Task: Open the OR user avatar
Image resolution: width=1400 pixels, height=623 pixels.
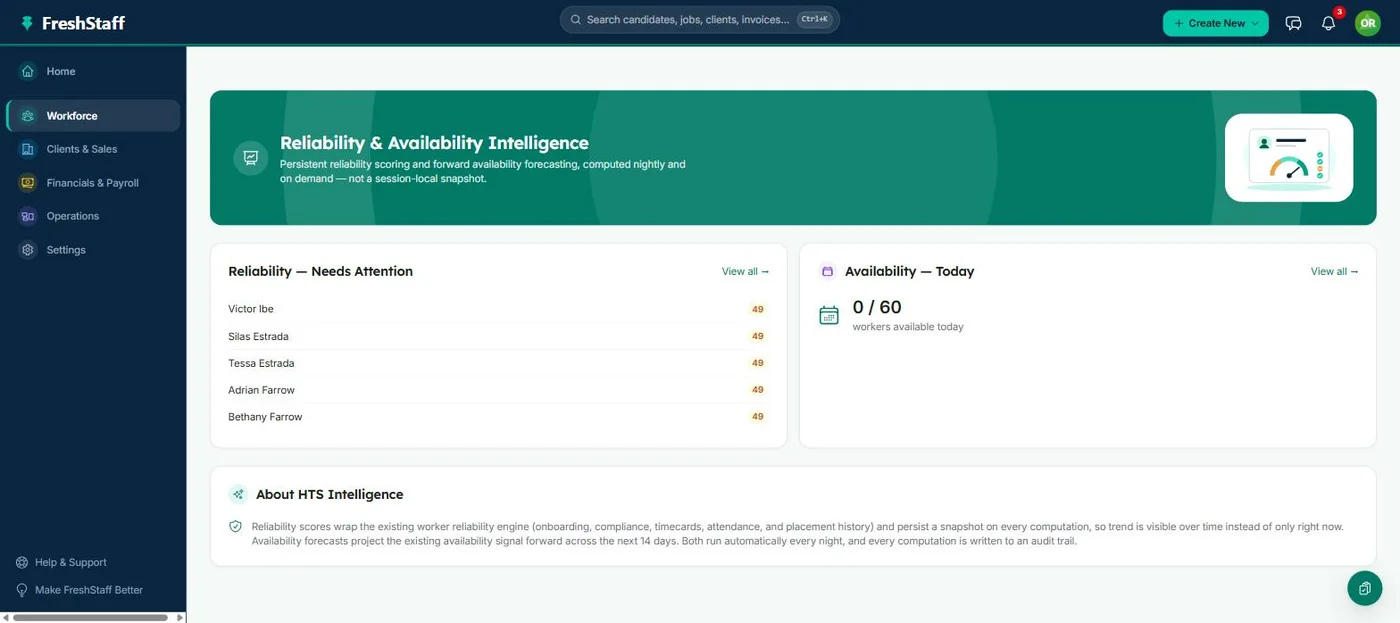Action: (1367, 23)
